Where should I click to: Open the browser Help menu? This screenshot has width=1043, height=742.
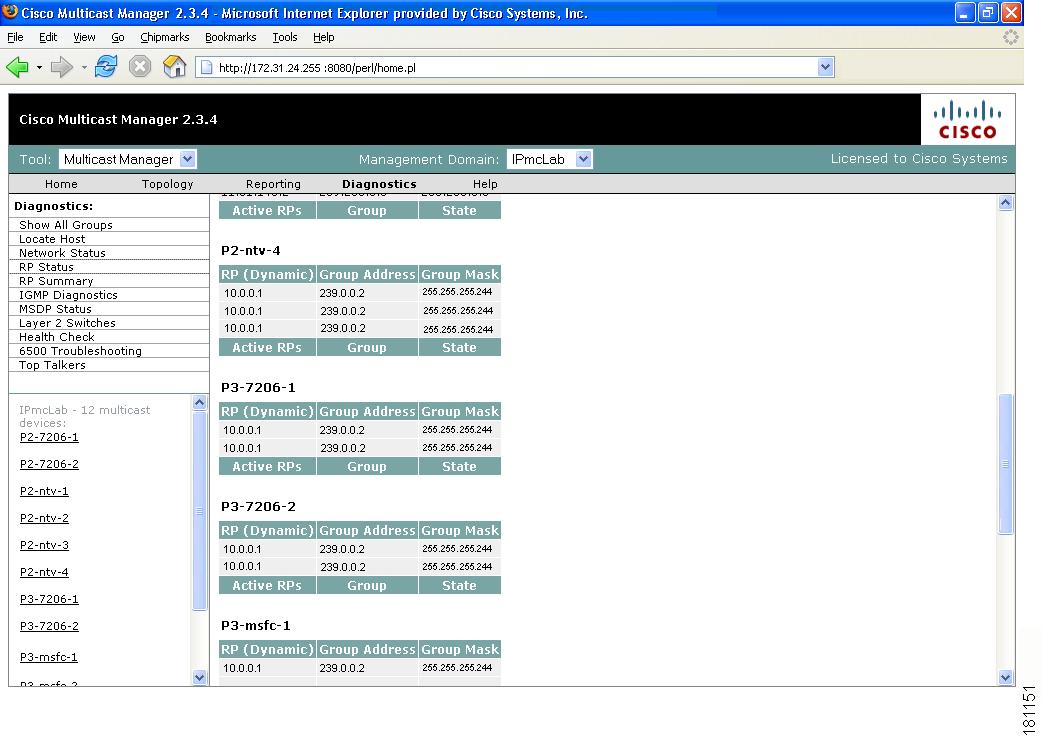point(324,37)
